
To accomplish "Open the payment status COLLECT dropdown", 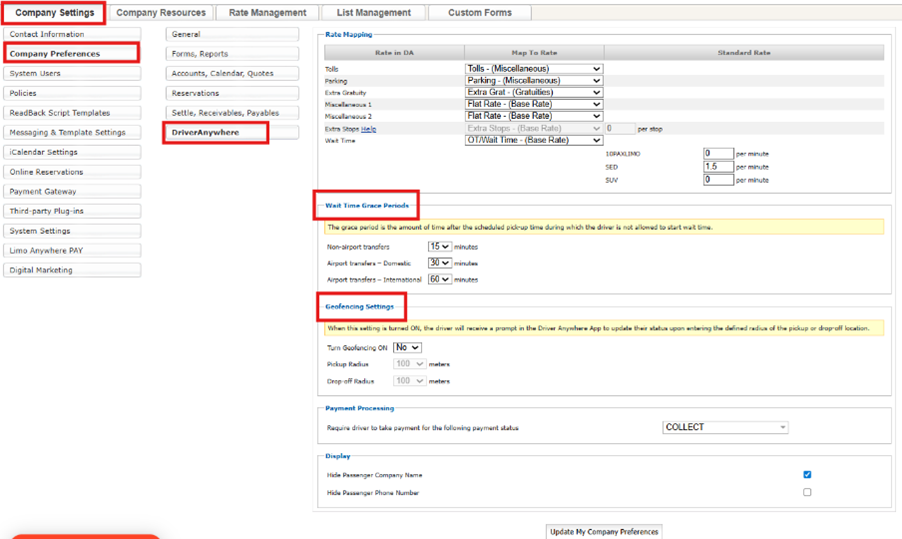I will [725, 427].
